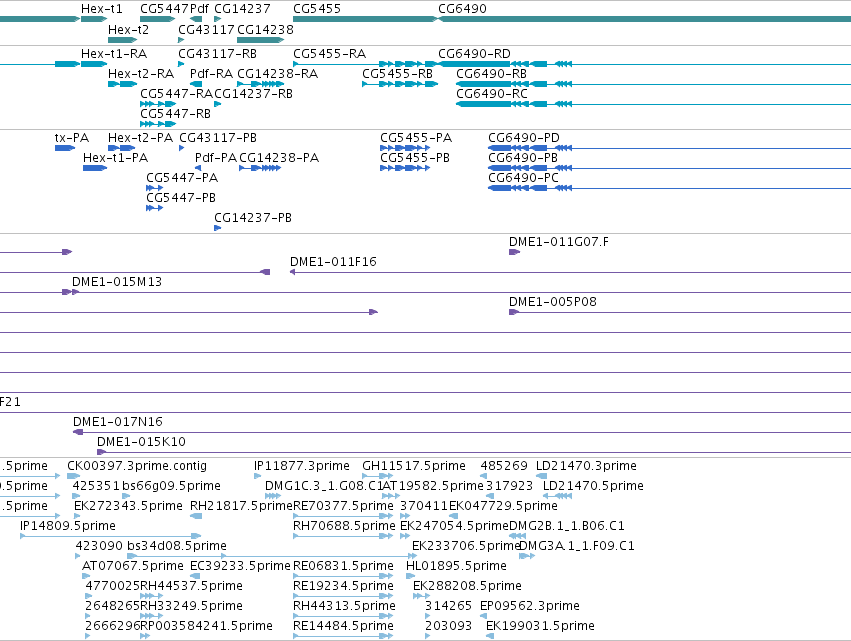The height and width of the screenshot is (641, 851).
Task: Click BAC clone DME1-015M13 label
Action: click(x=117, y=281)
